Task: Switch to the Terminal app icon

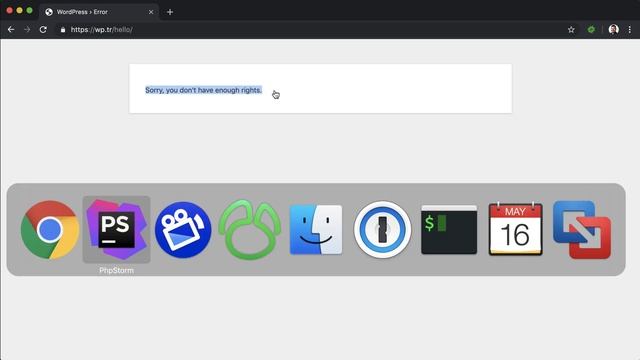Action: pyautogui.click(x=449, y=230)
